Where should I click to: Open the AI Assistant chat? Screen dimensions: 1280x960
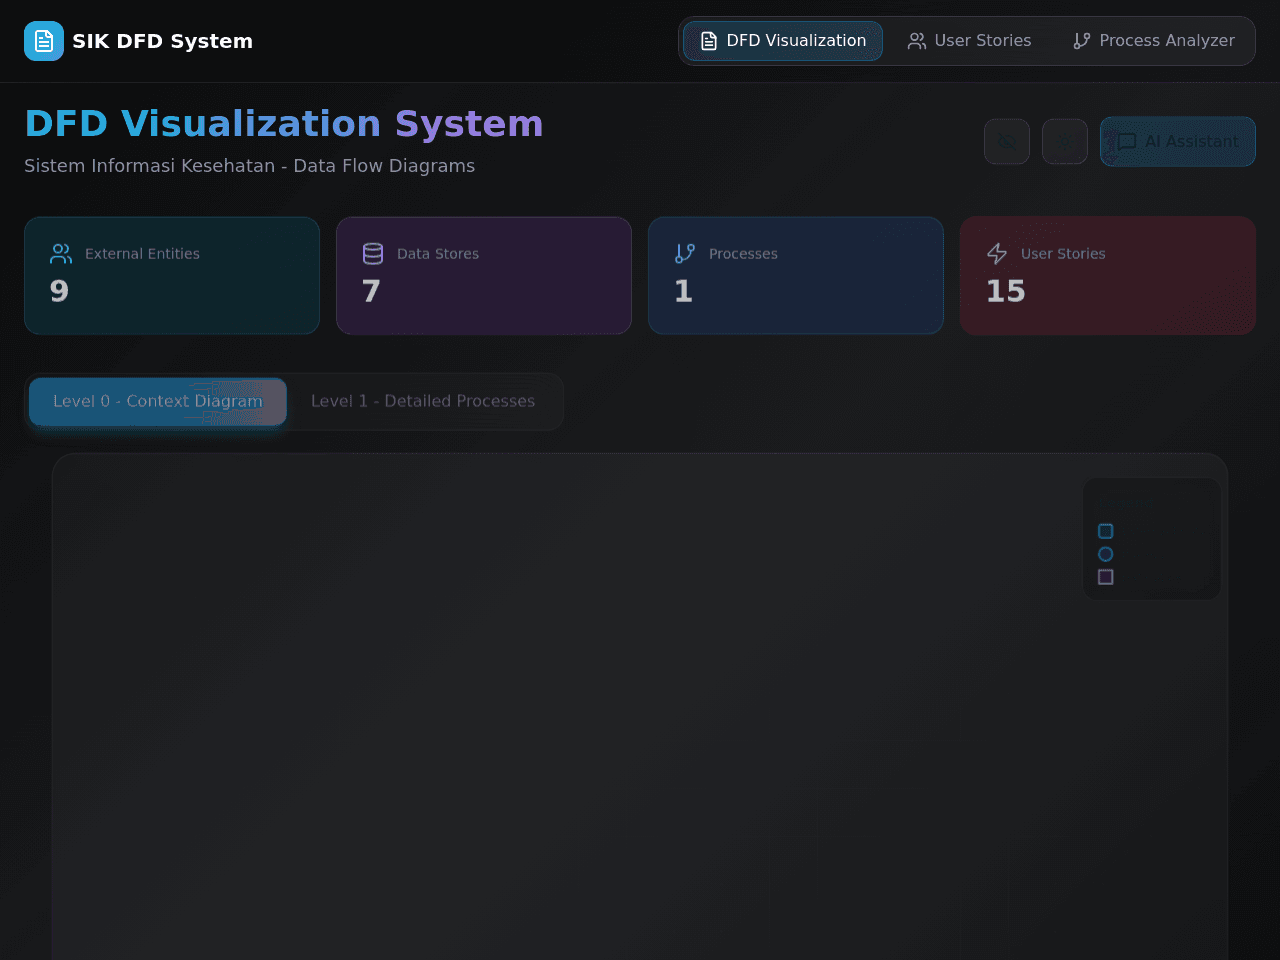pos(1178,141)
